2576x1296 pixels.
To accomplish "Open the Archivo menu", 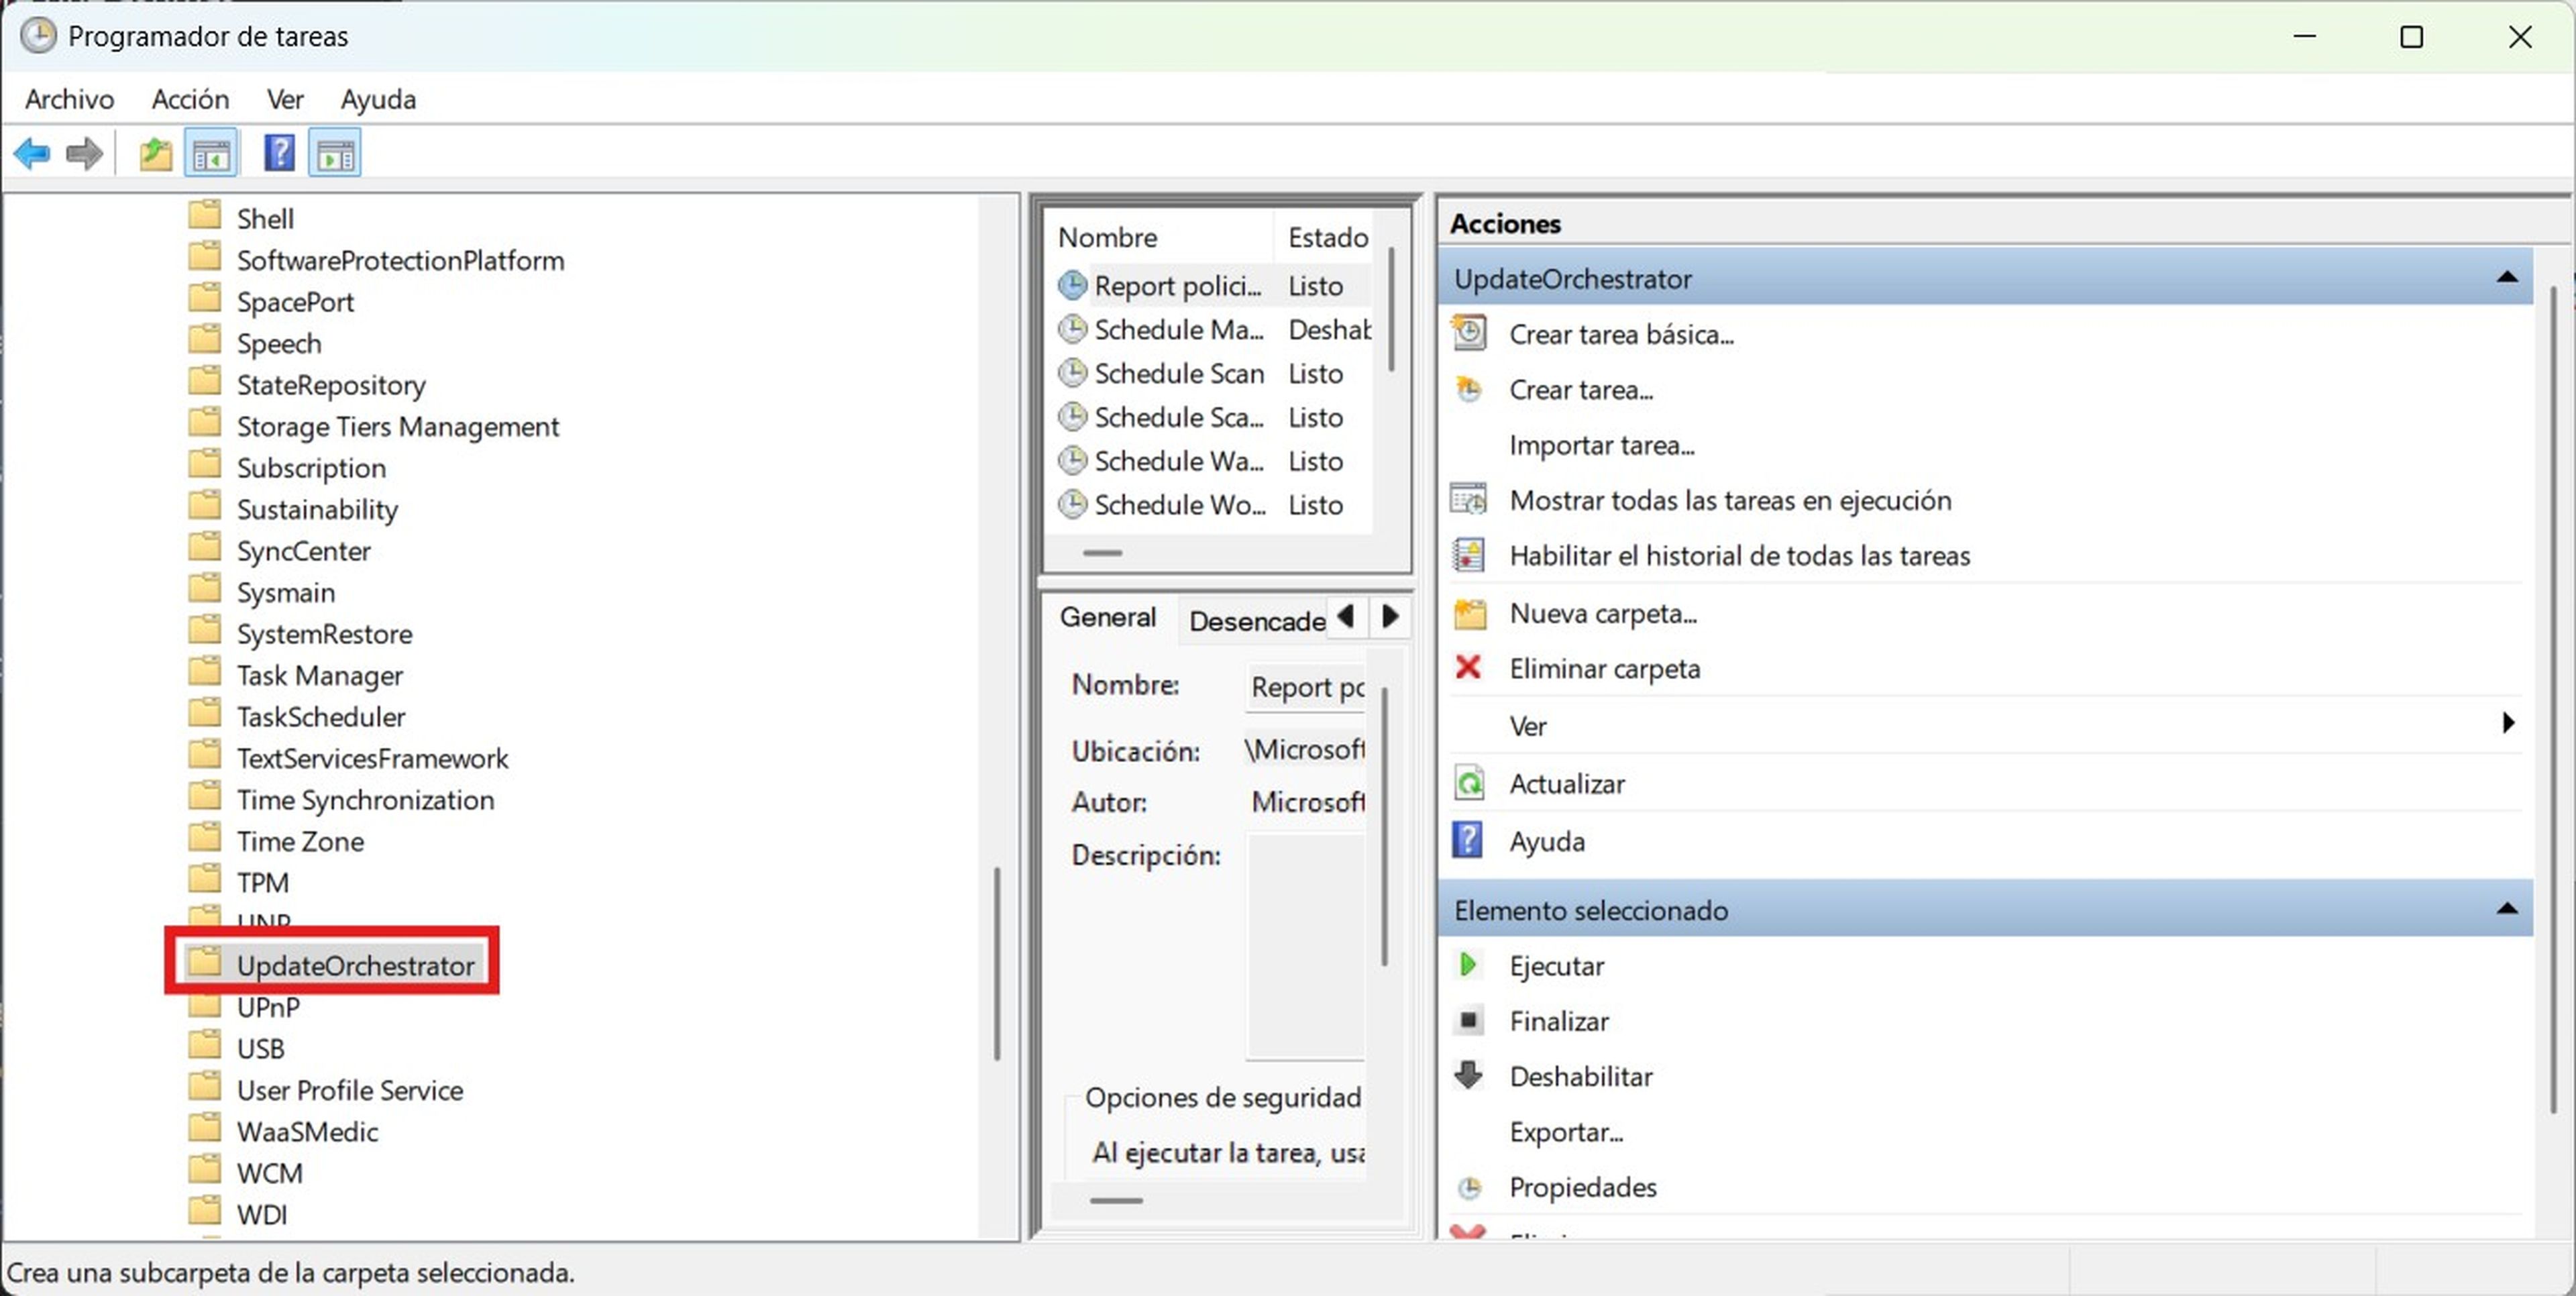I will (69, 99).
